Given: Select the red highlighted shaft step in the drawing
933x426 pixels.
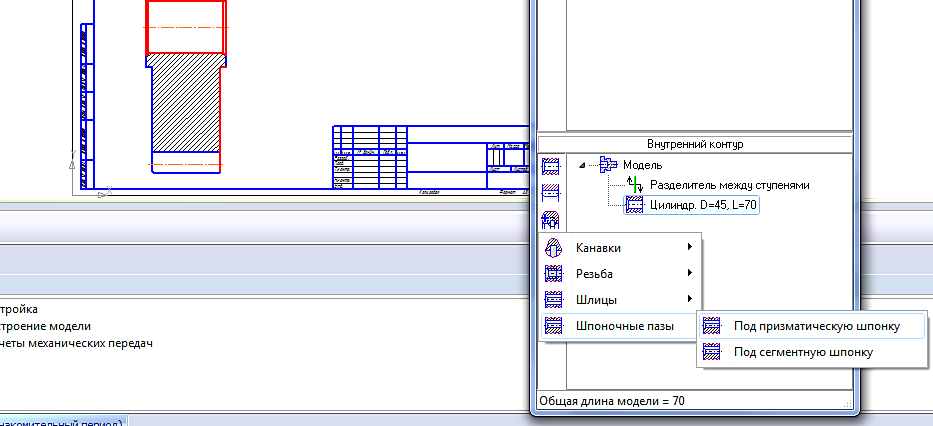Looking at the screenshot, I should [186, 25].
